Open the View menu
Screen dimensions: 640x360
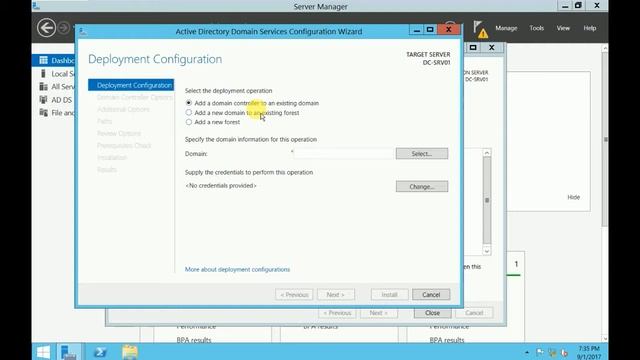point(563,28)
